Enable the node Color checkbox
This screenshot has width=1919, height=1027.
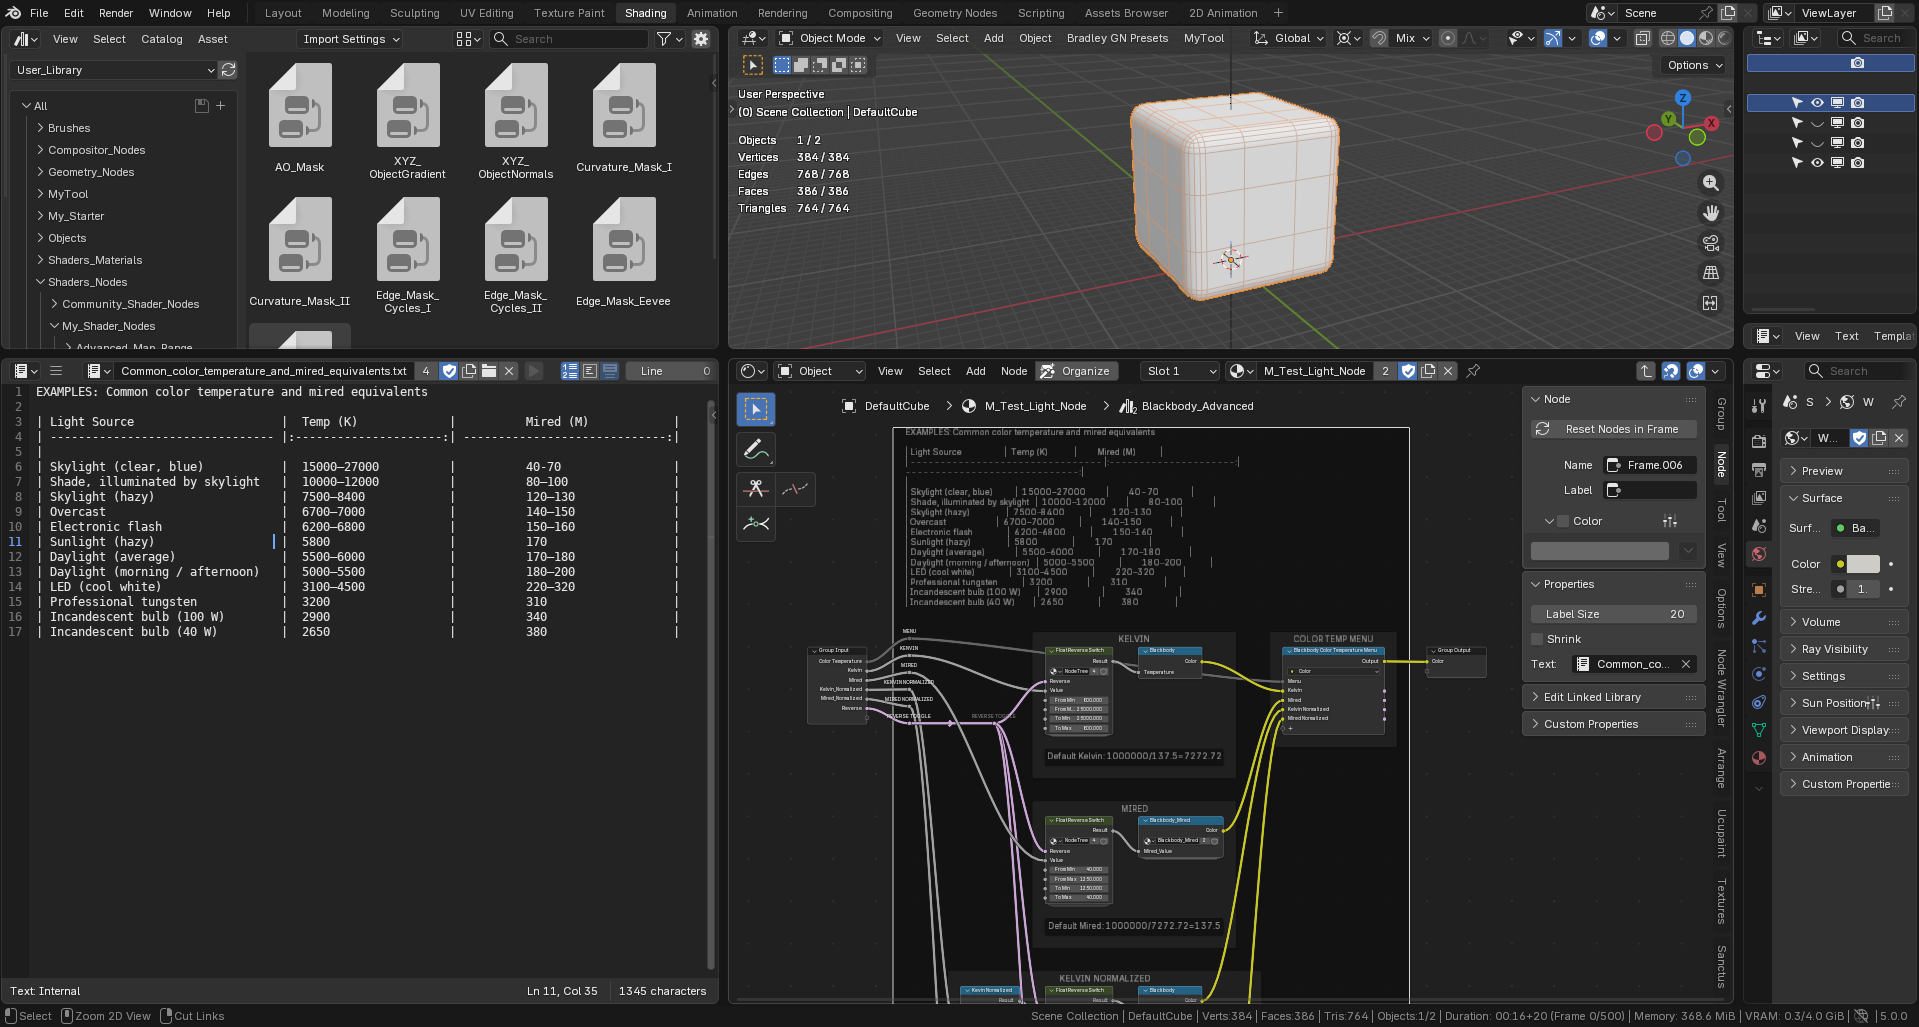pyautogui.click(x=1563, y=521)
